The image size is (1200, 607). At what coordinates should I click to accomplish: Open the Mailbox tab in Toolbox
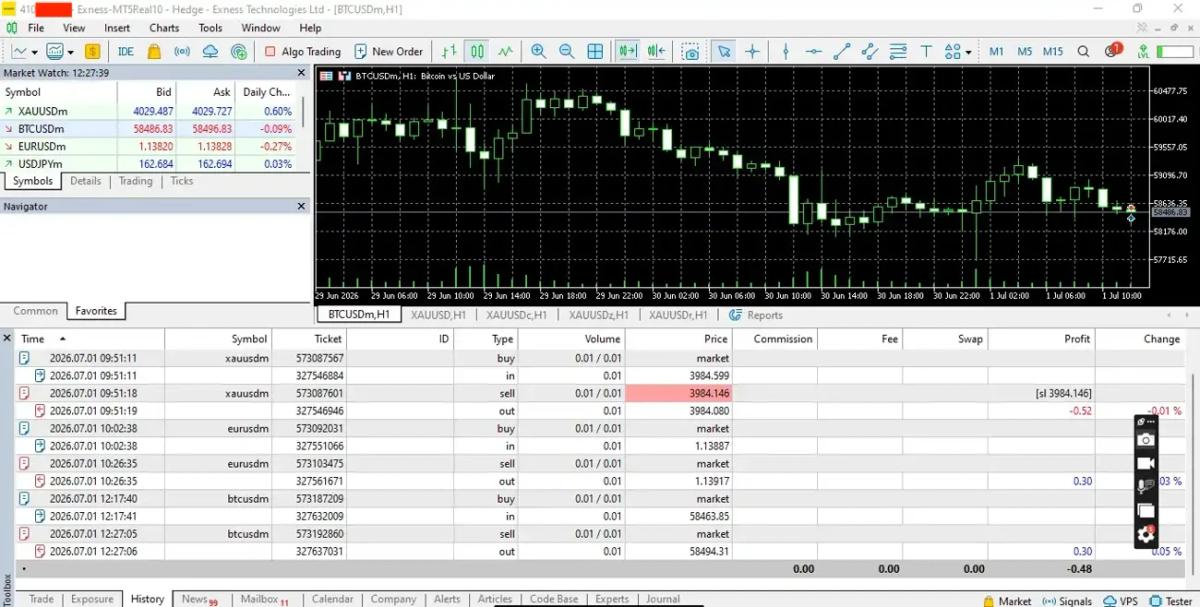coord(264,599)
